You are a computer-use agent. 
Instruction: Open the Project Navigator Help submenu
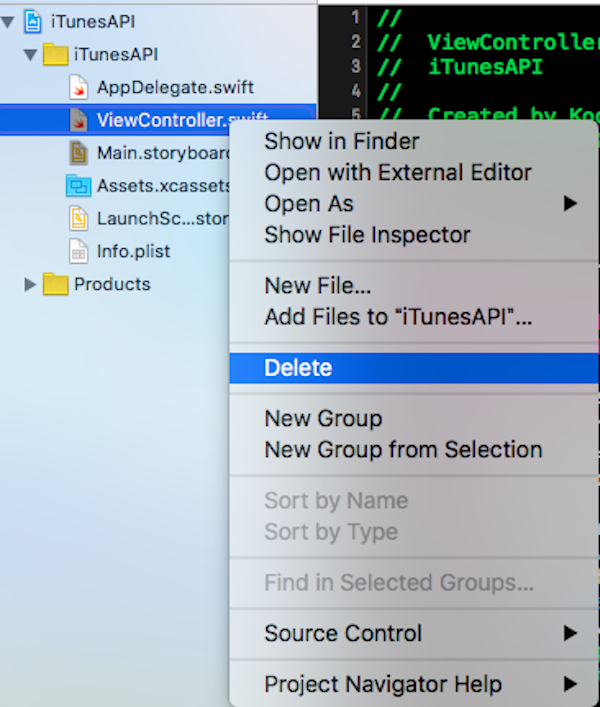tap(414, 684)
